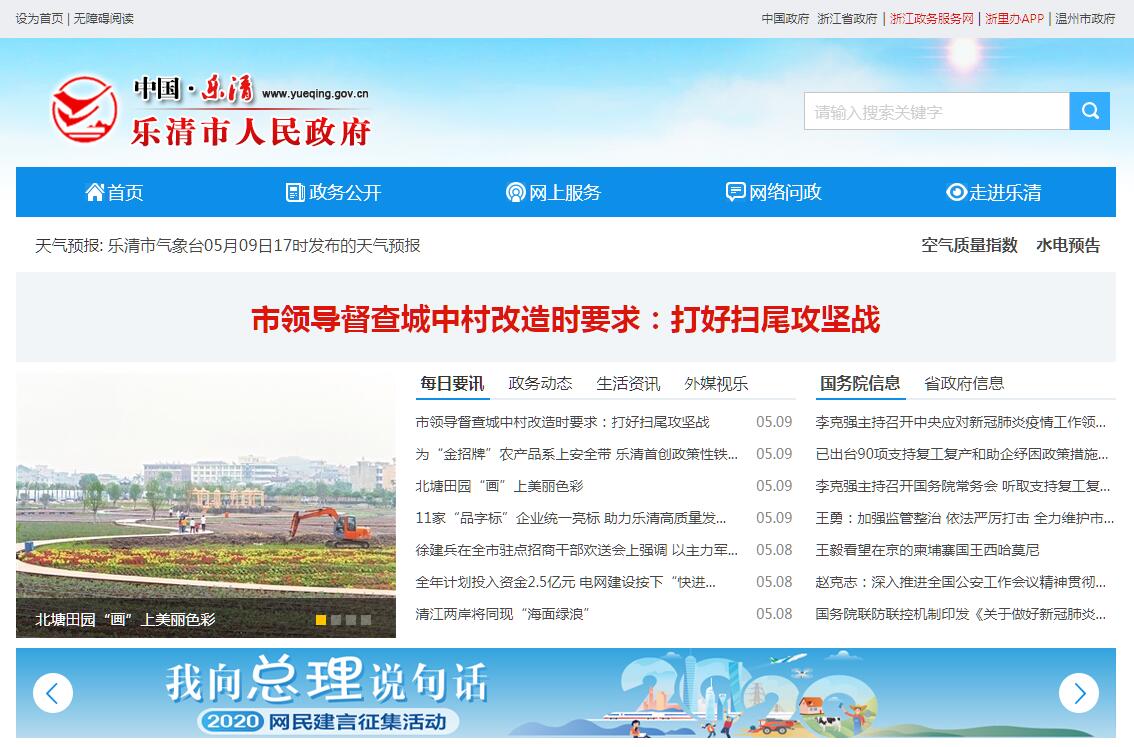Go to the previous banner with left arrow
Image resolution: width=1134 pixels, height=747 pixels.
53,692
